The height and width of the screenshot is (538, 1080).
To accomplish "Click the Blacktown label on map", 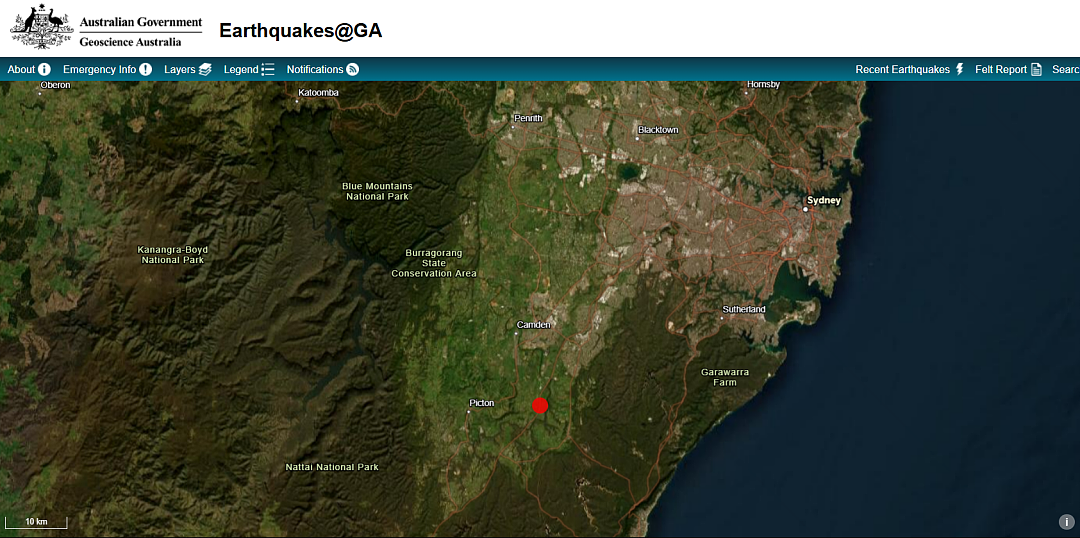I will click(658, 130).
